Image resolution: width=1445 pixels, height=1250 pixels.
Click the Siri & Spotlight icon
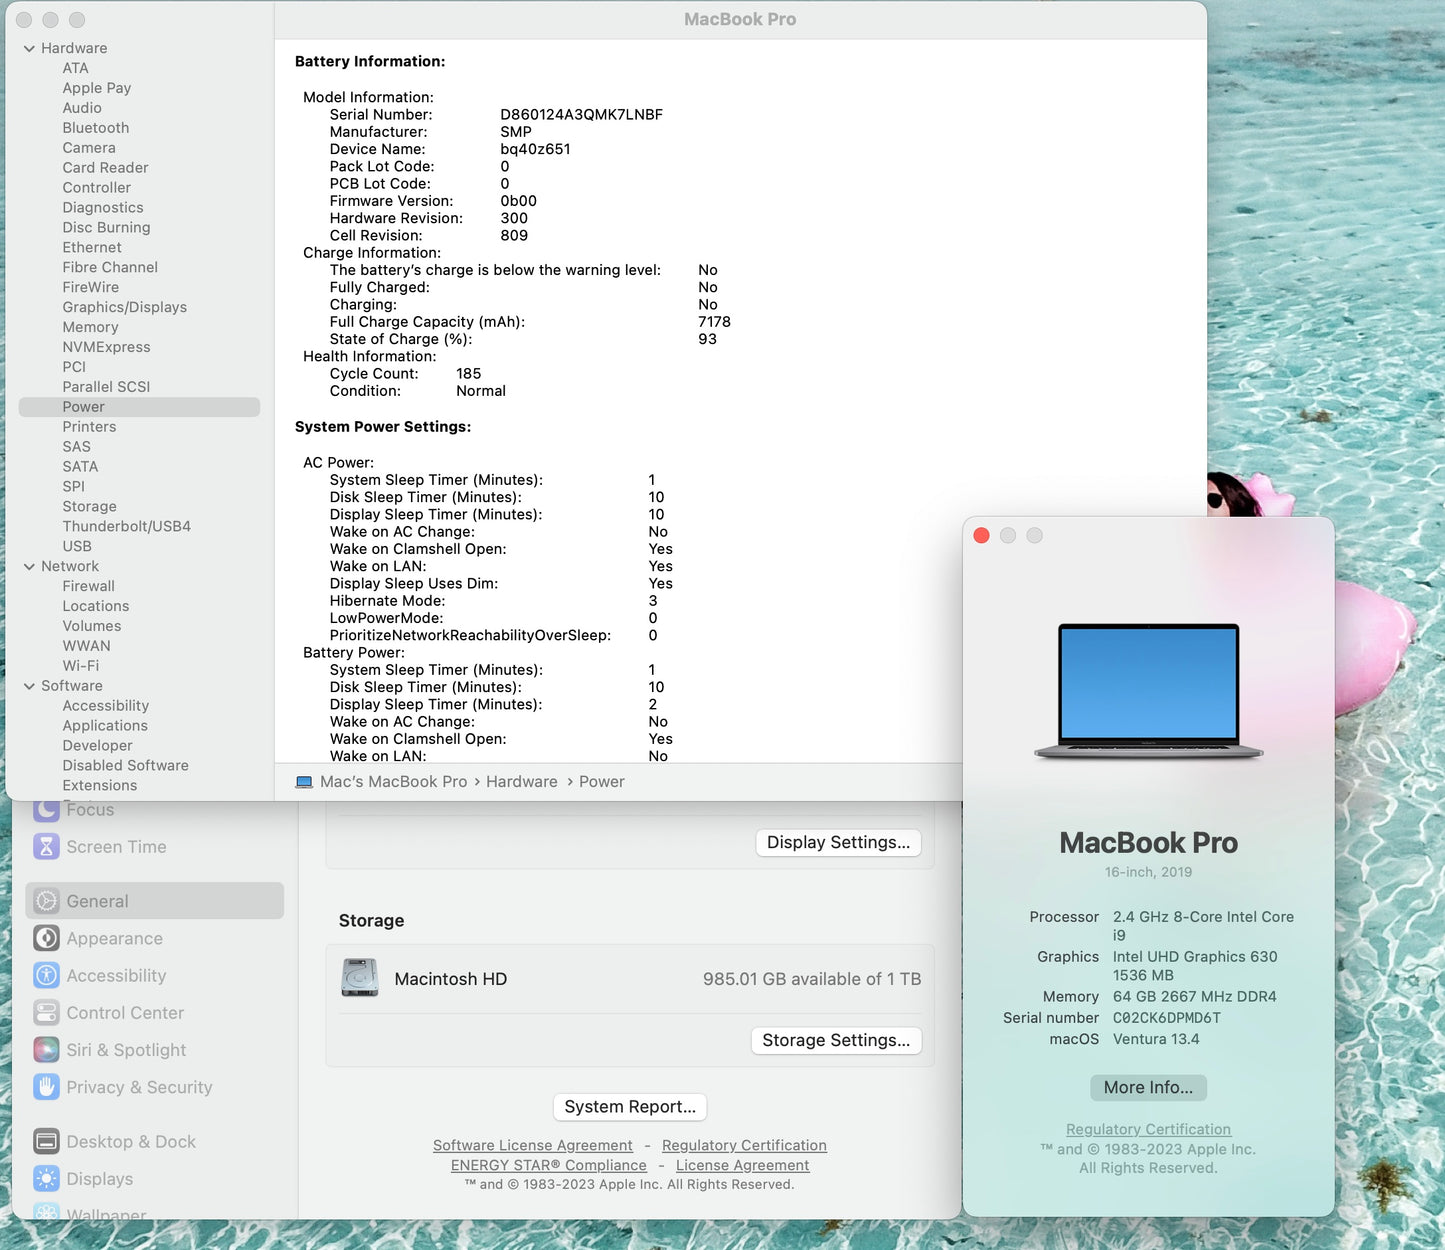[46, 1049]
